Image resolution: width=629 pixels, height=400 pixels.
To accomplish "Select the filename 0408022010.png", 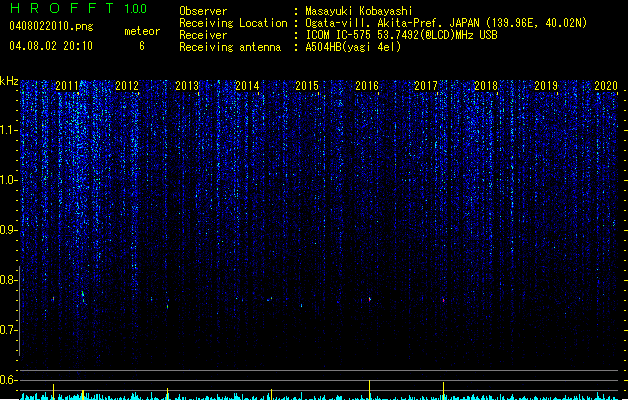I will tap(51, 26).
